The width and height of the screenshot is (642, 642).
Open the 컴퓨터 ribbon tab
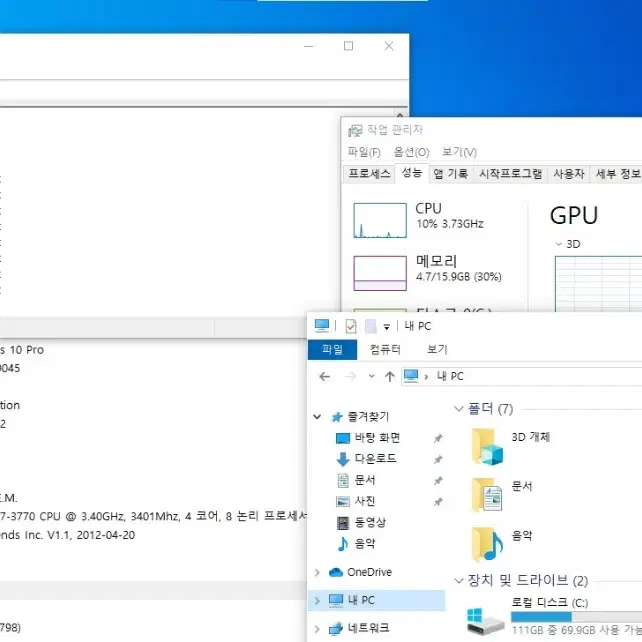[x=385, y=350]
